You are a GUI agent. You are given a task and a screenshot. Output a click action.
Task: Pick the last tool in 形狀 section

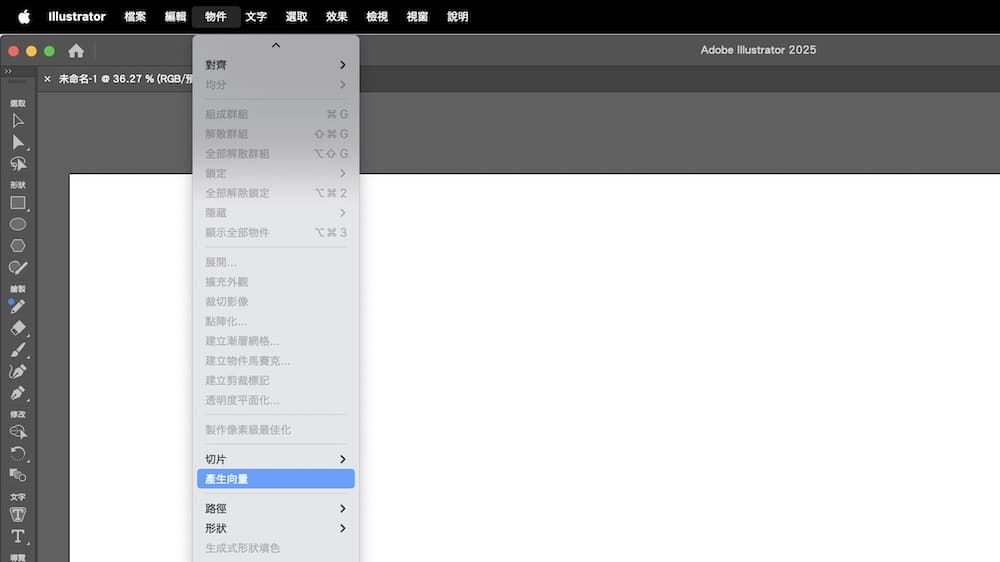(18, 267)
